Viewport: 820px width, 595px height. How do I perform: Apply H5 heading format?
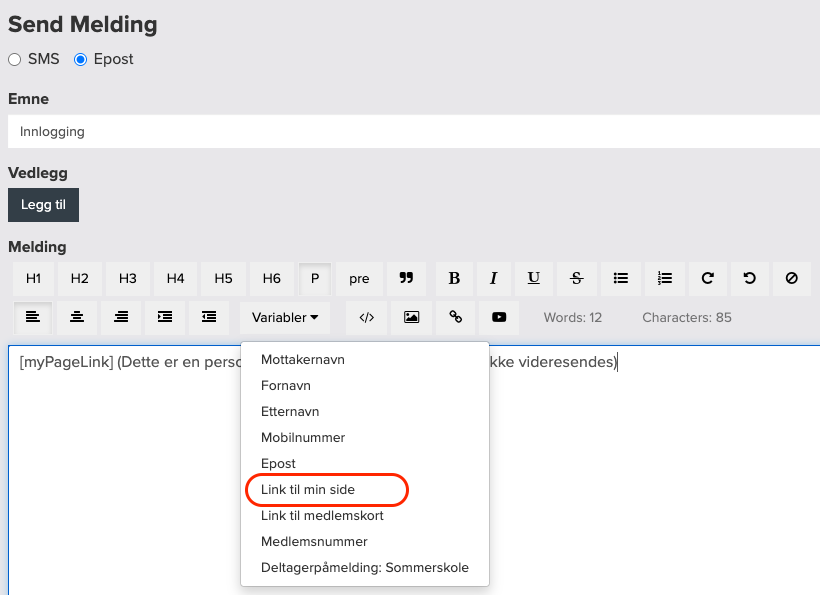pos(223,279)
